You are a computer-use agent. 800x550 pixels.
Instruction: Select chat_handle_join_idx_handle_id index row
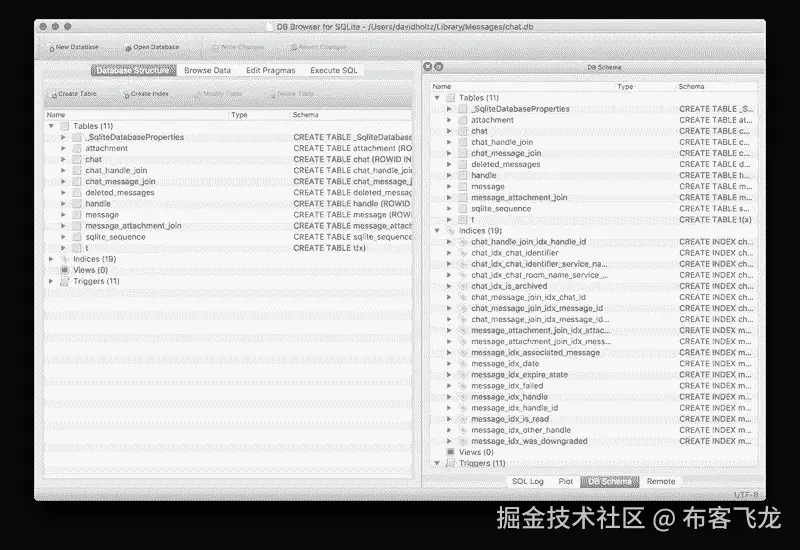(594, 242)
